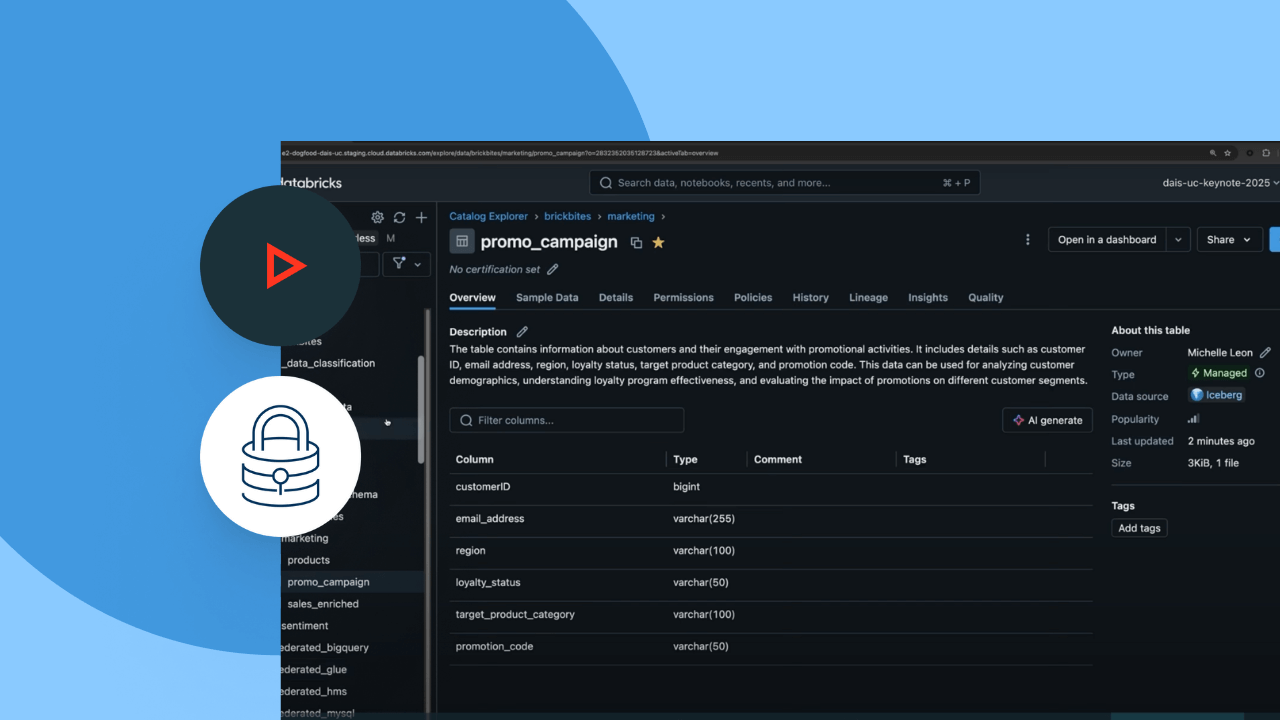Click the plus add icon in sidebar

[421, 217]
